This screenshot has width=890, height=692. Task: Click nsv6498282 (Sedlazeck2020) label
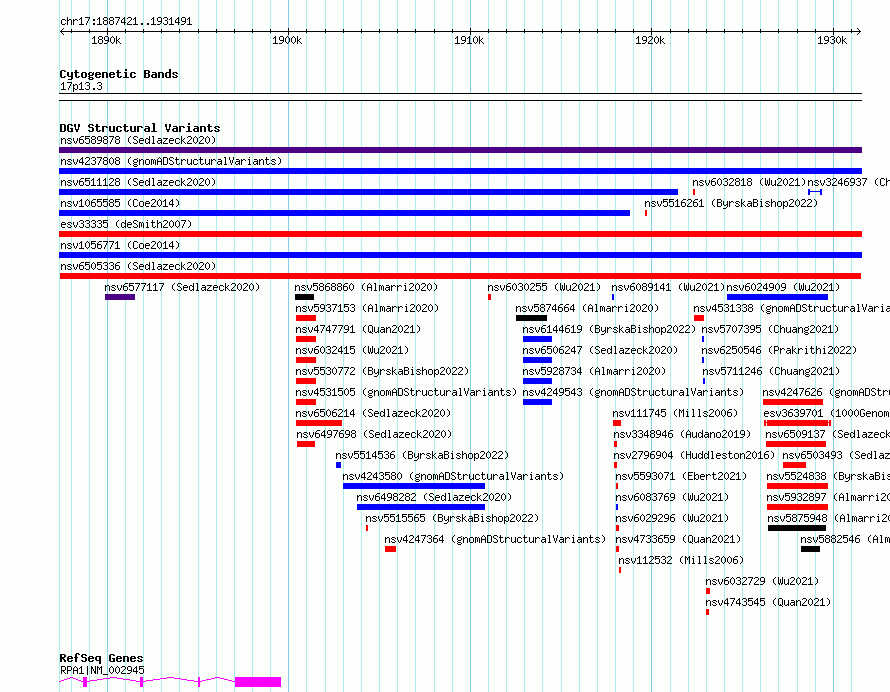point(434,497)
